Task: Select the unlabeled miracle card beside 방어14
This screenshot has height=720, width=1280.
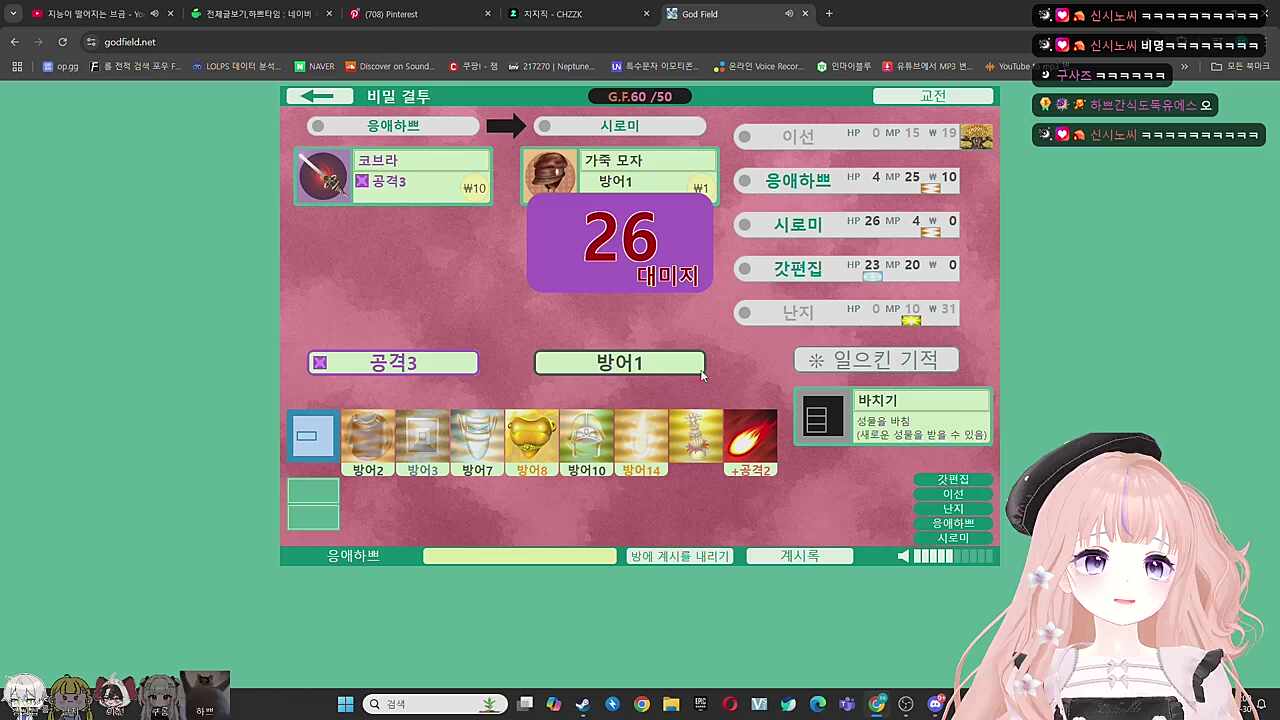Action: pyautogui.click(x=696, y=437)
